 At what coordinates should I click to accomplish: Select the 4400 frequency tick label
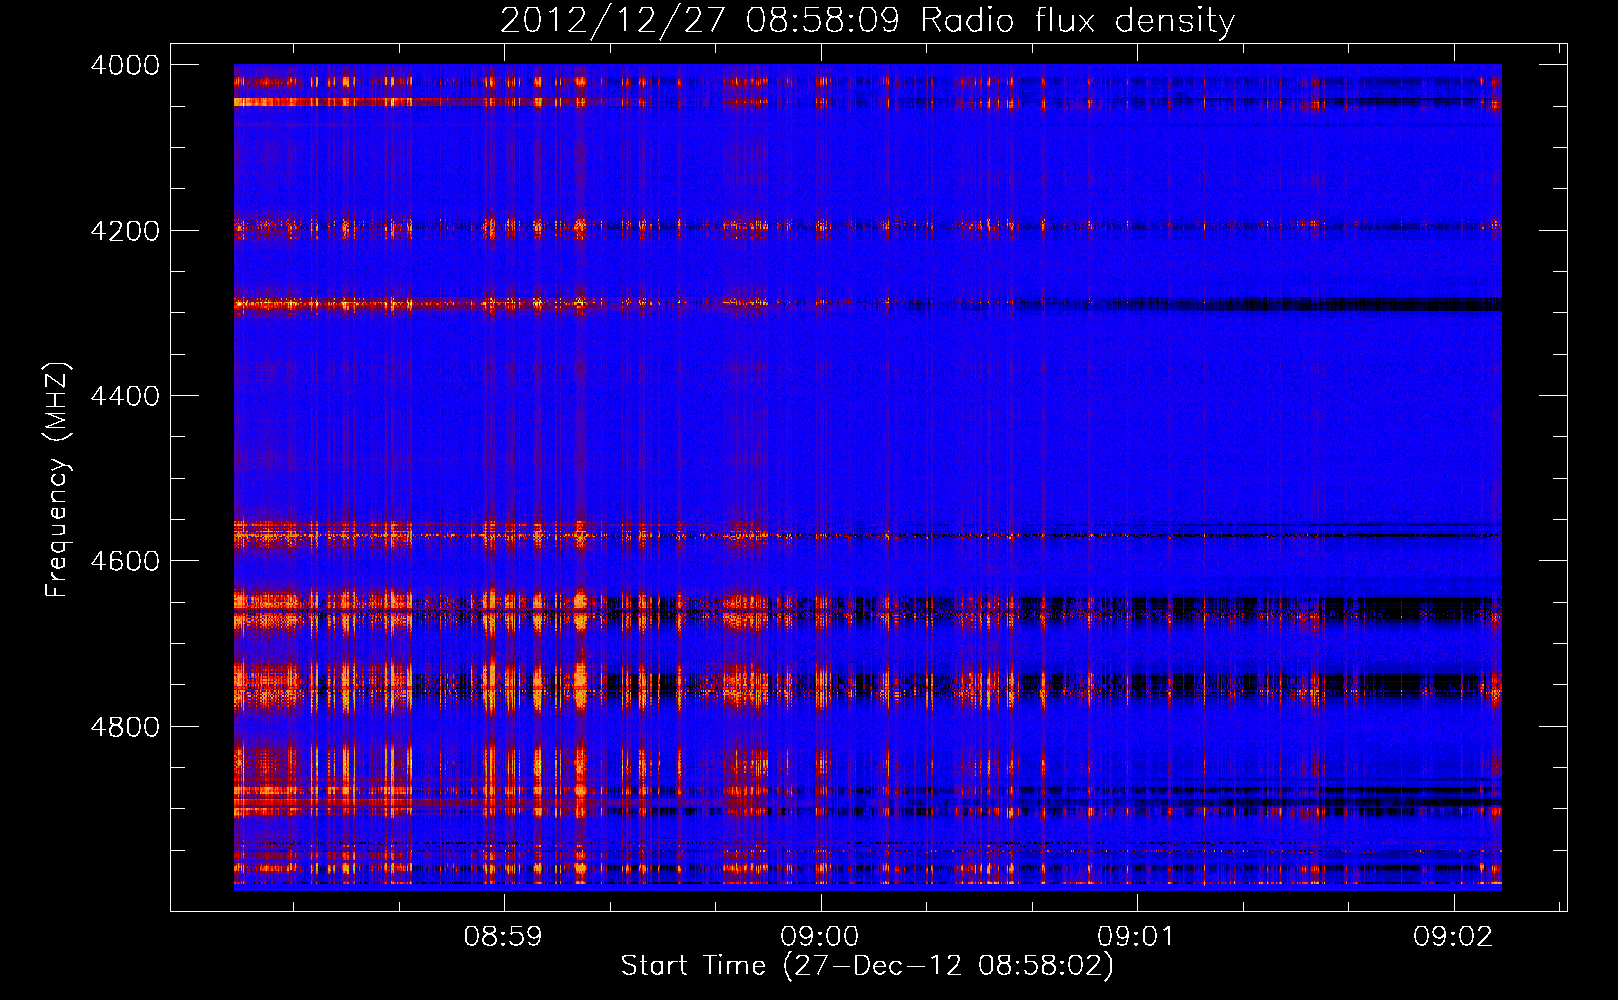(125, 396)
